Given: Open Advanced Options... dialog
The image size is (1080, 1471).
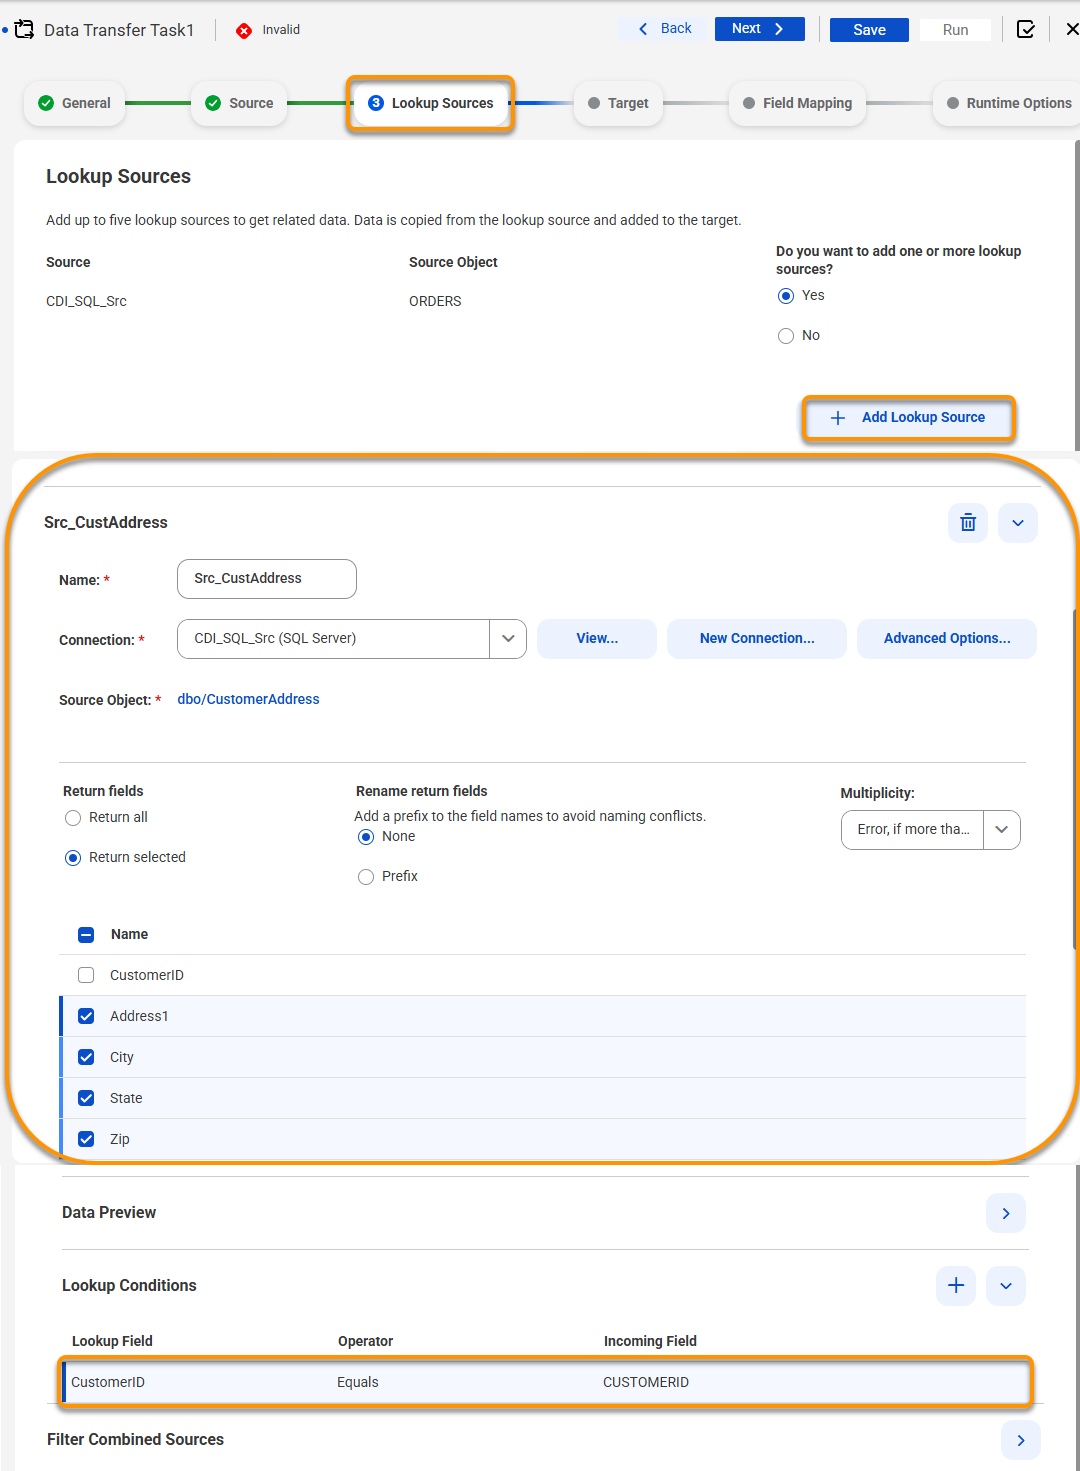Looking at the screenshot, I should tap(947, 638).
